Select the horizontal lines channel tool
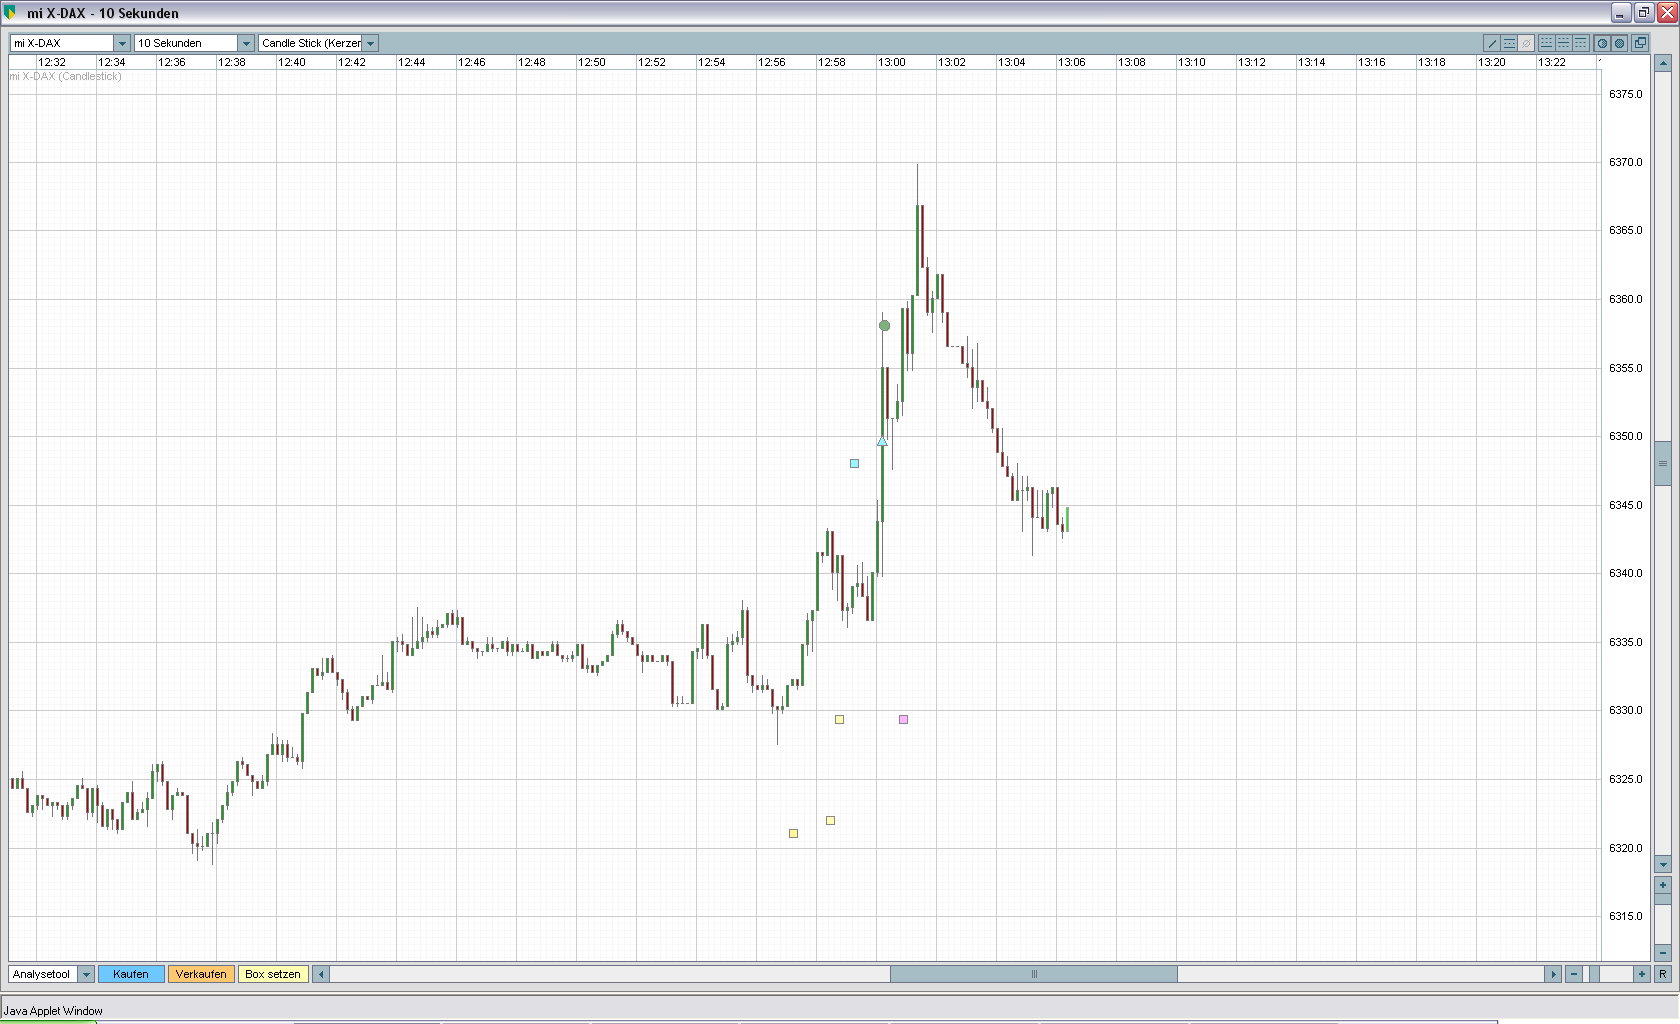 click(1509, 43)
